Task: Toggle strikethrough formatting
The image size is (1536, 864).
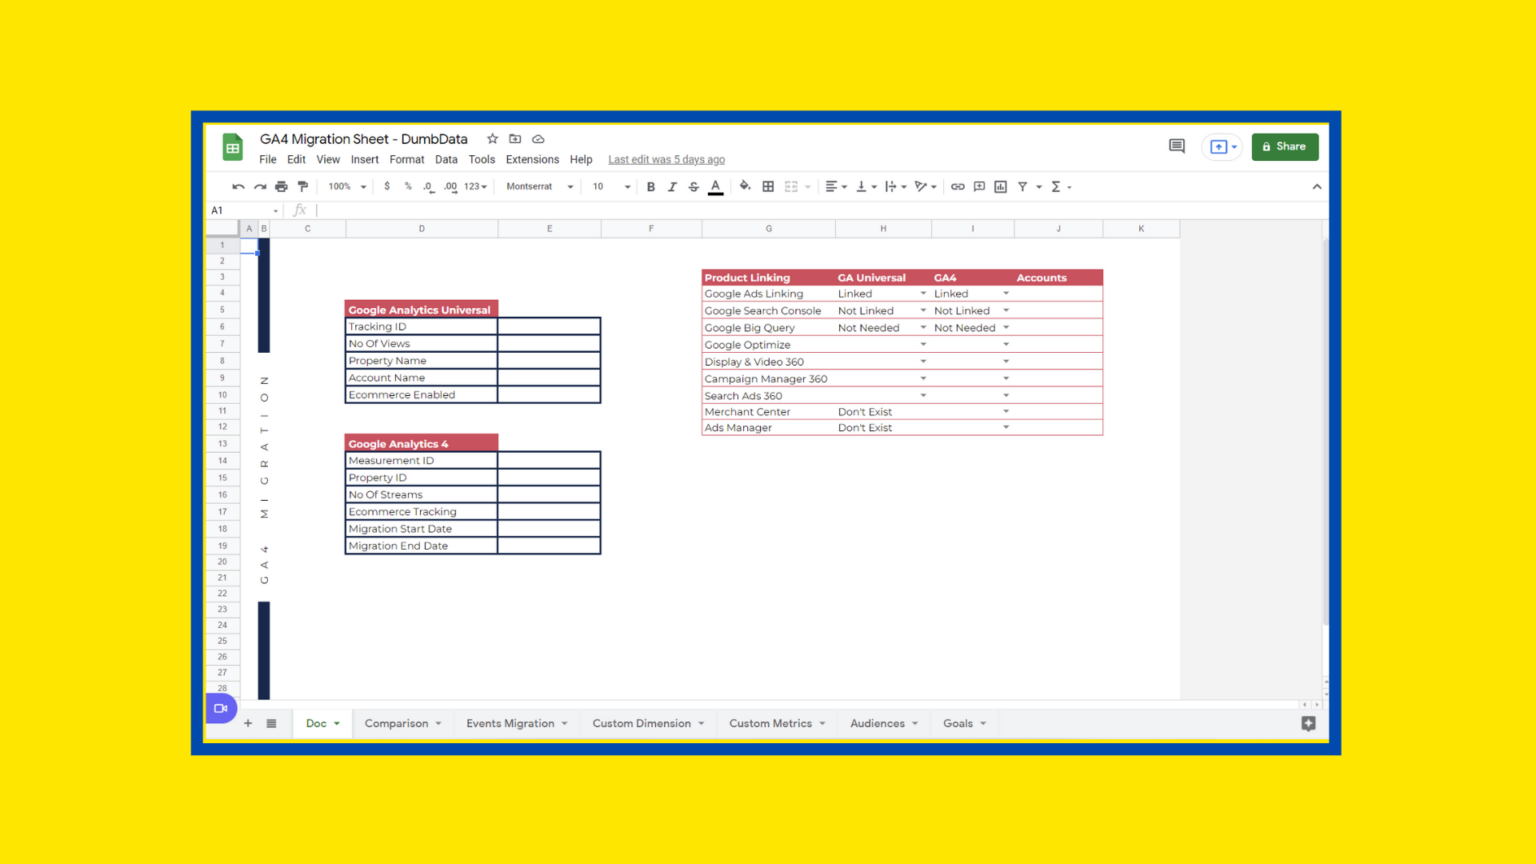Action: [694, 186]
